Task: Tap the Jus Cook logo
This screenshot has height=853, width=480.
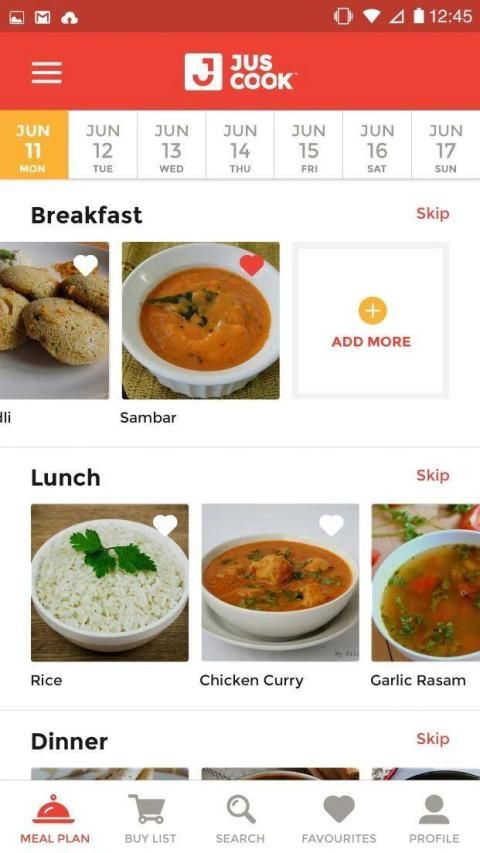Action: pos(239,72)
